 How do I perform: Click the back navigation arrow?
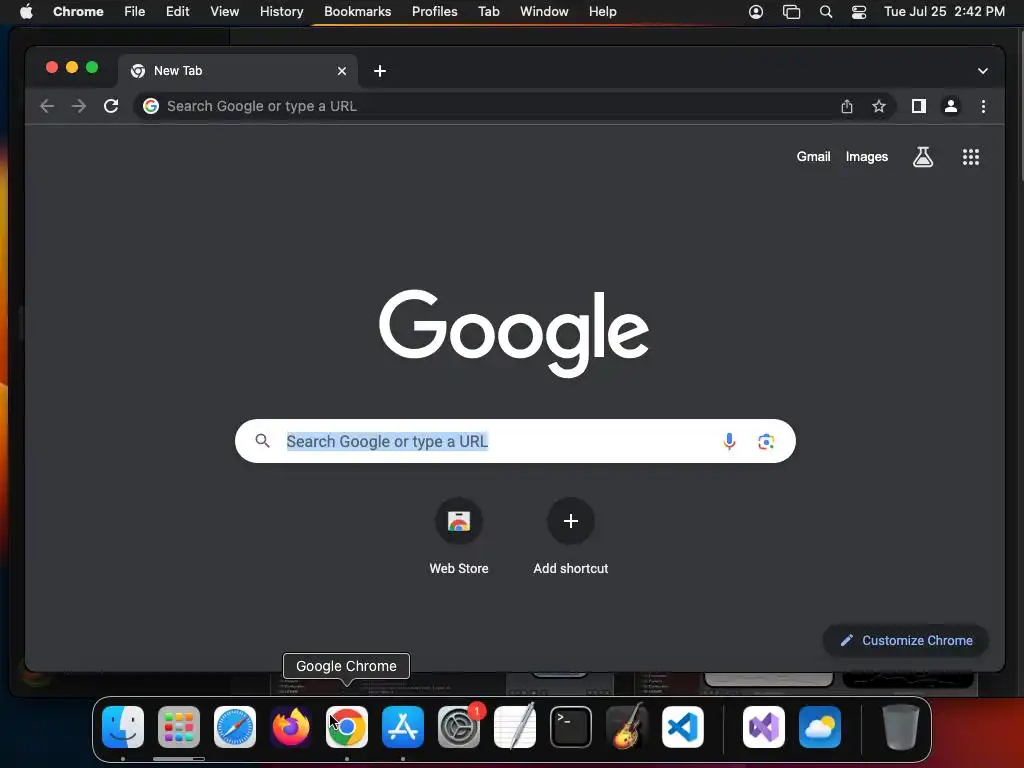(46, 106)
